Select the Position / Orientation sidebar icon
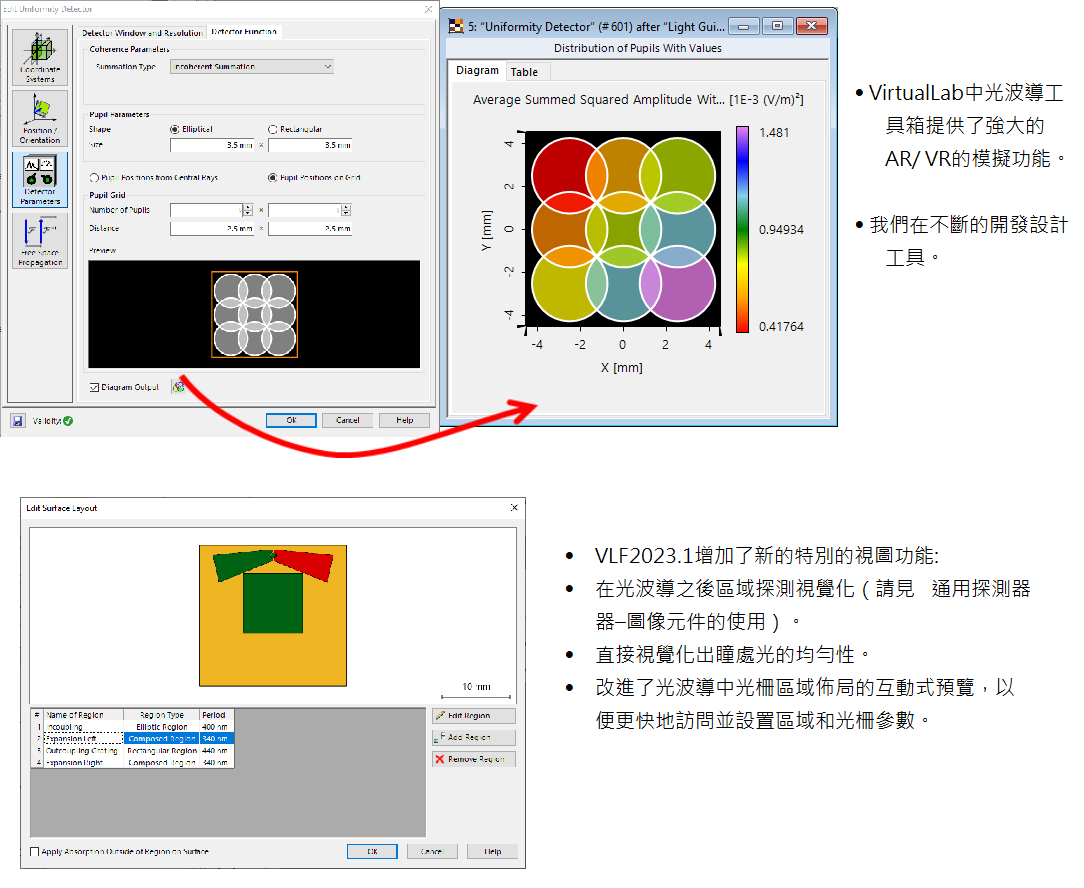This screenshot has height=888, width=1084. pos(40,117)
